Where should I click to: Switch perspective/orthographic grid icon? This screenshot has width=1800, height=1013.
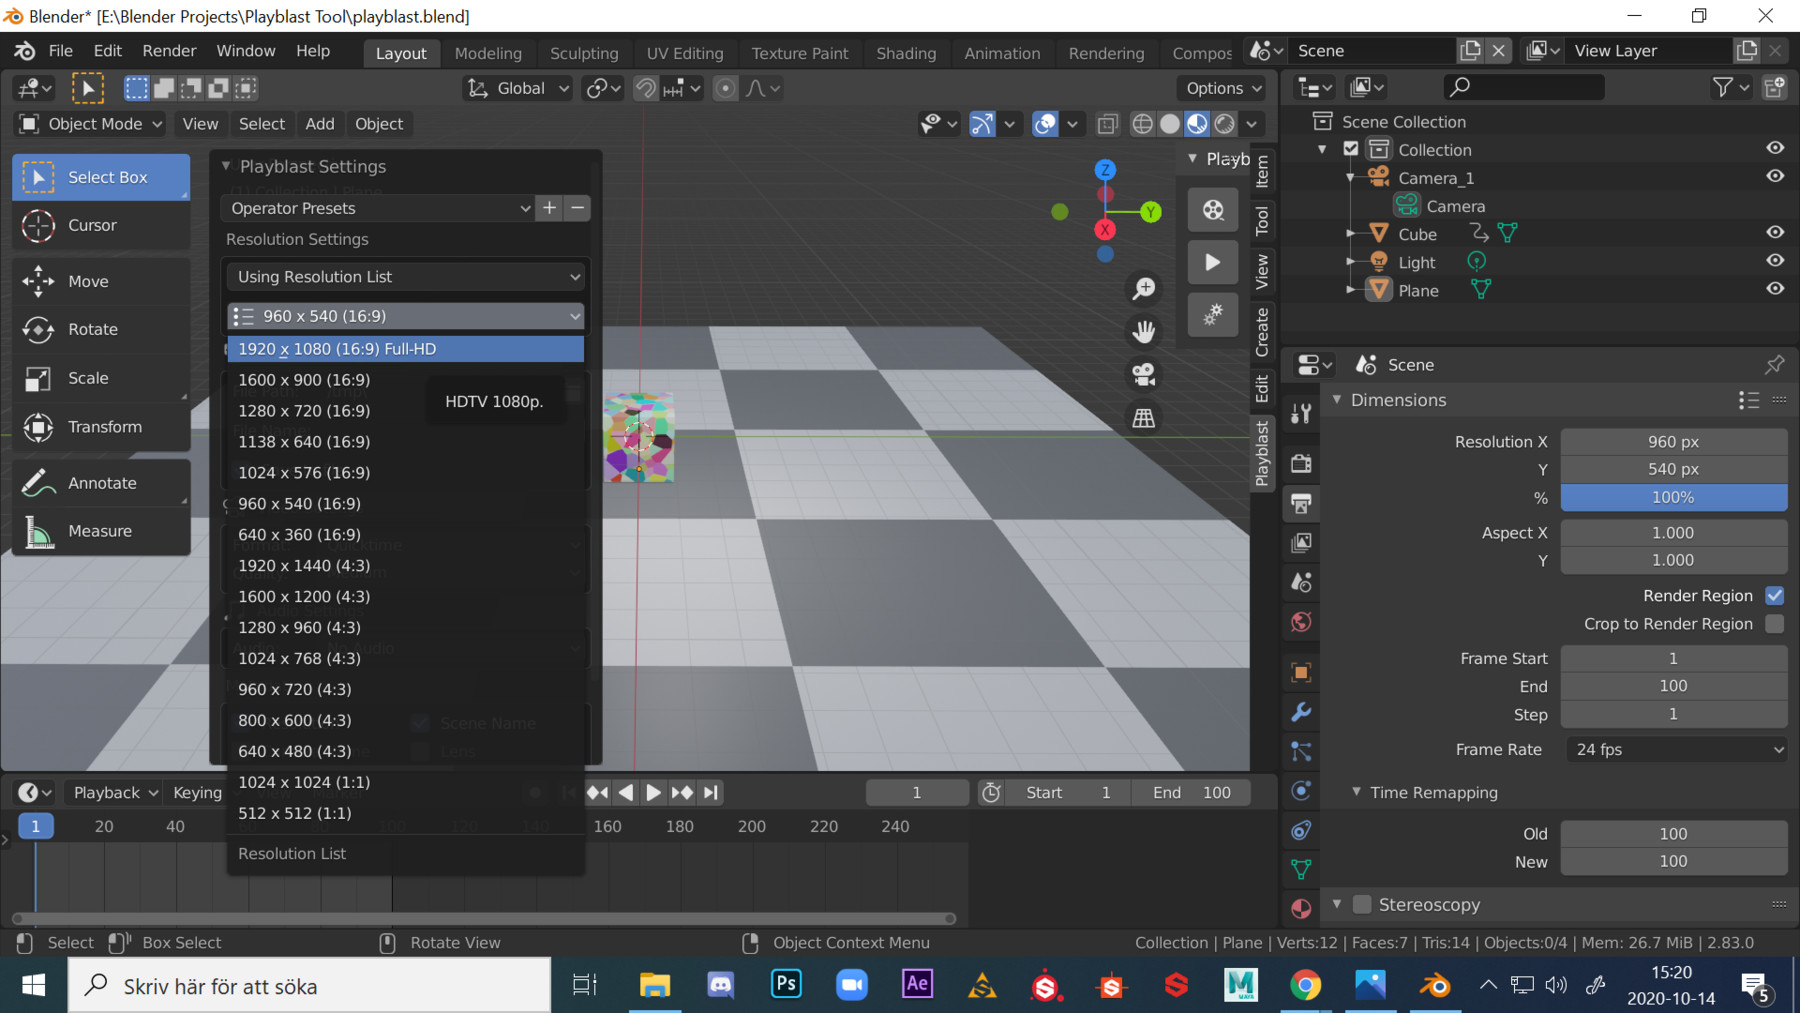tap(1144, 418)
